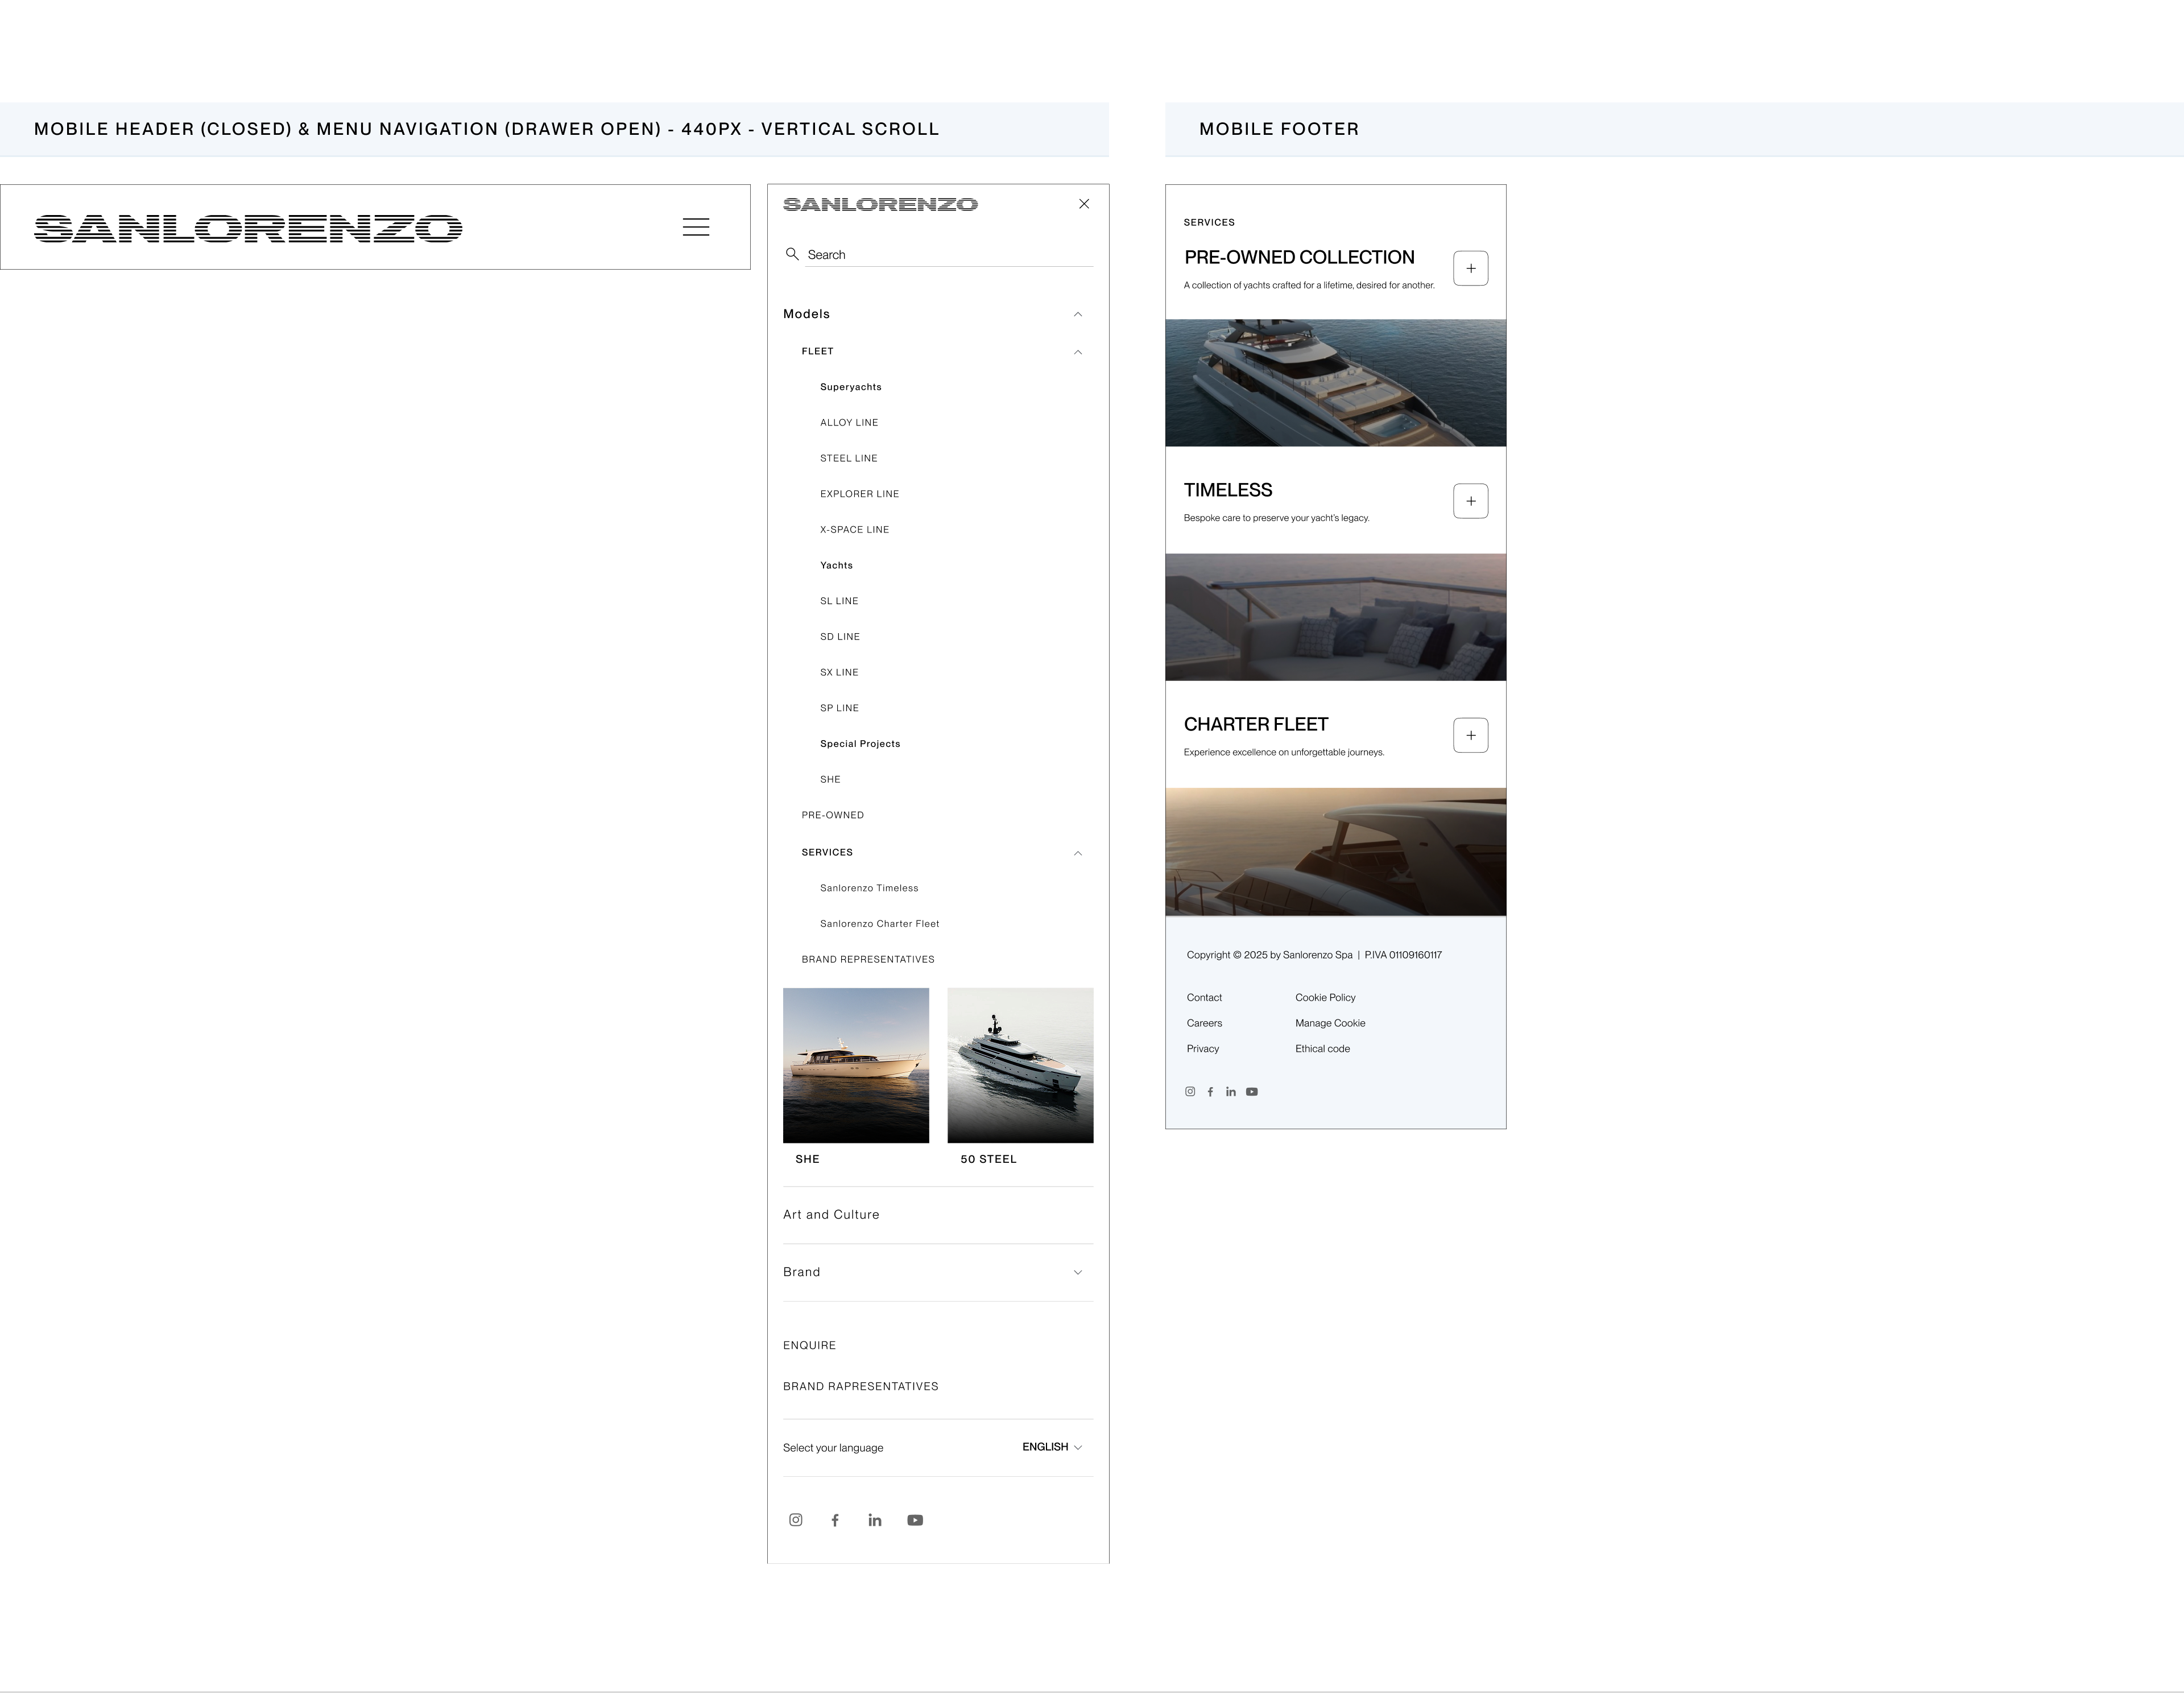Collapse the FLEET submenu chevron
The height and width of the screenshot is (1693, 2184).
tap(1078, 352)
